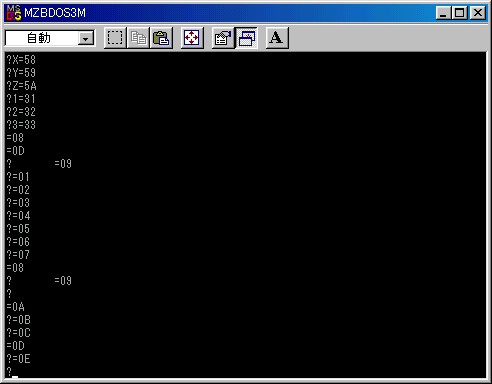Click the '?Z=5A' output line

pyautogui.click(x=21, y=86)
